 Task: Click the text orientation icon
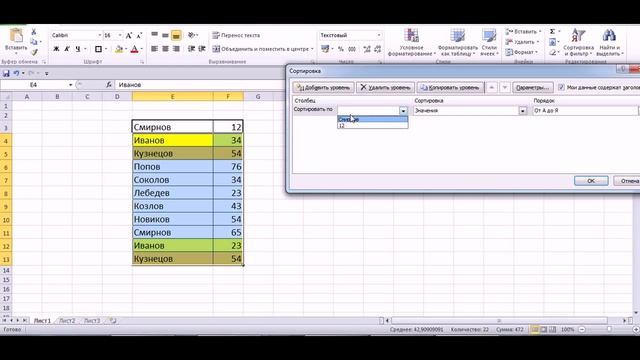point(192,36)
